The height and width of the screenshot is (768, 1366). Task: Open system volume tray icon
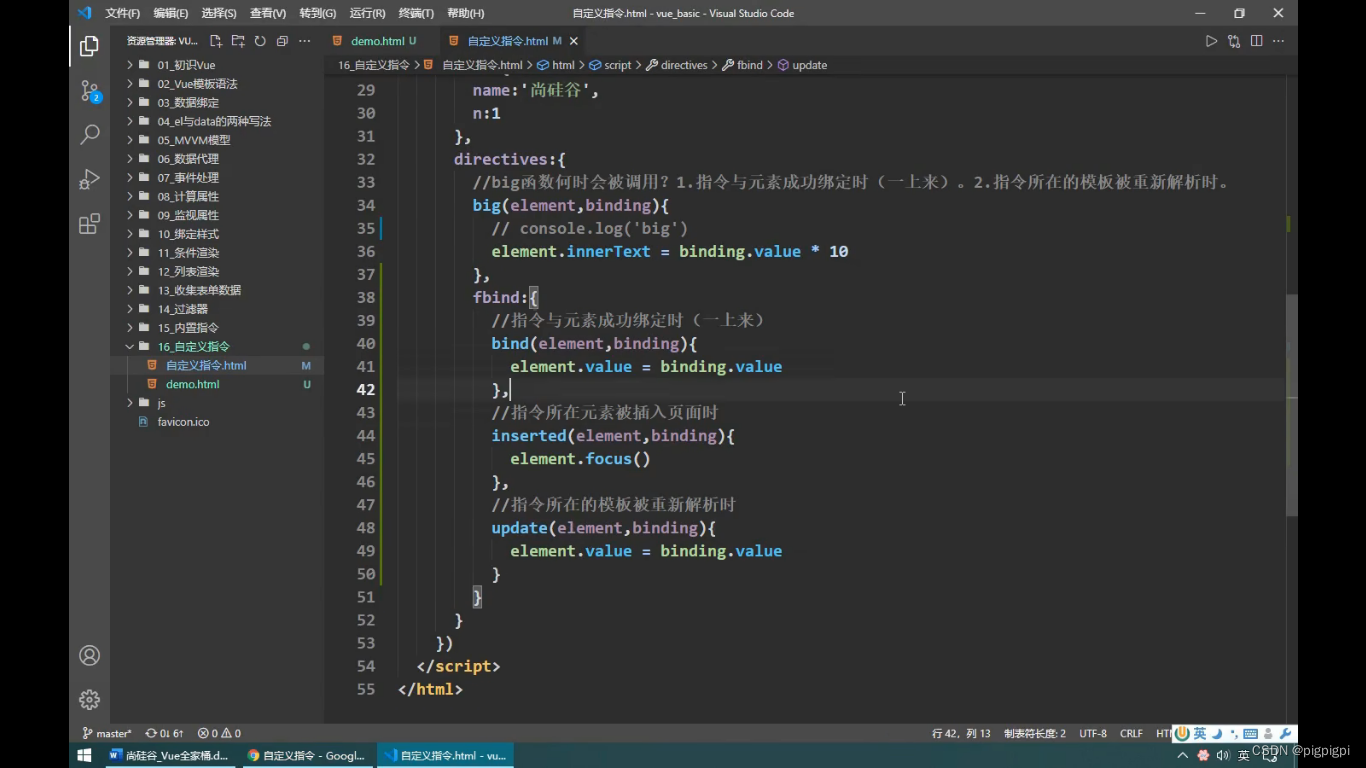[1222, 755]
